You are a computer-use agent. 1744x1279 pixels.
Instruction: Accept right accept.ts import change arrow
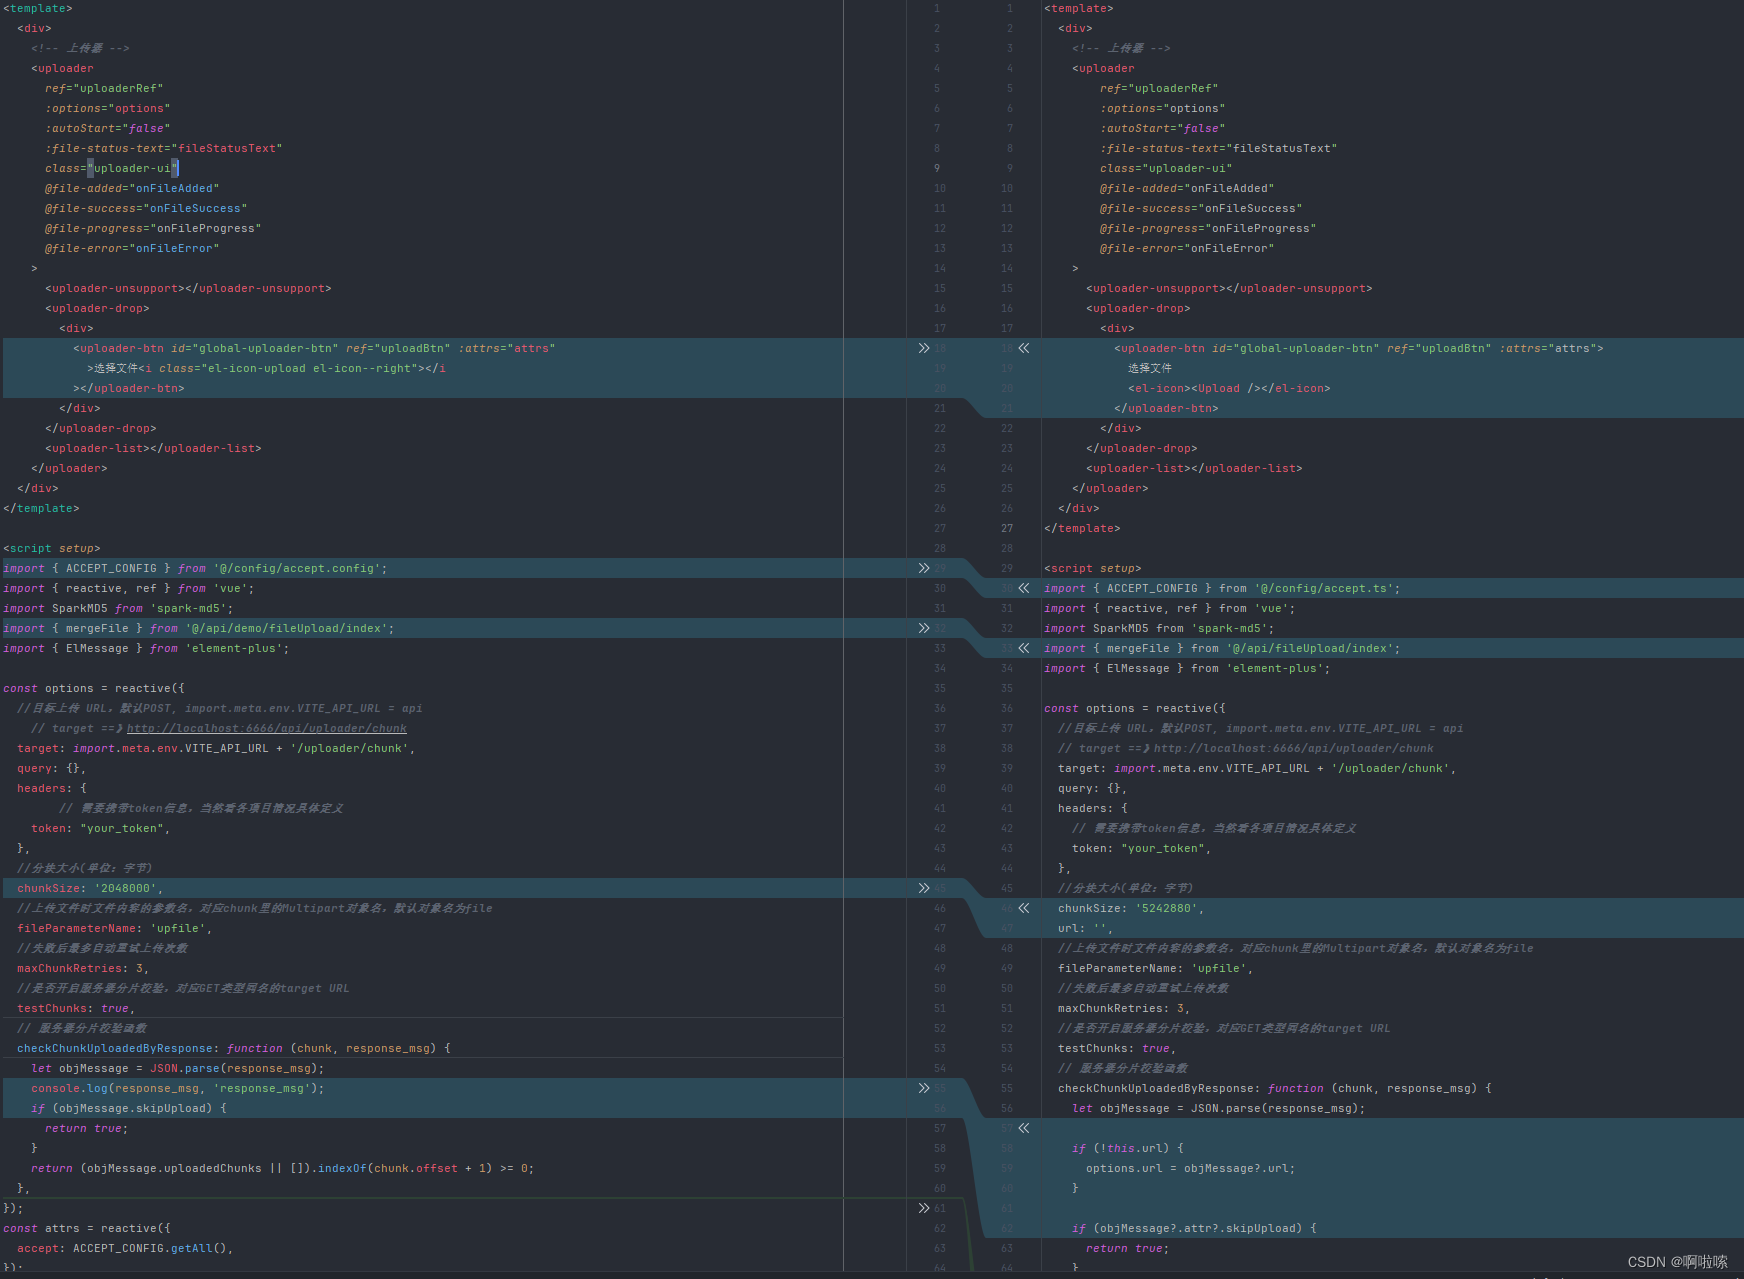click(1024, 588)
